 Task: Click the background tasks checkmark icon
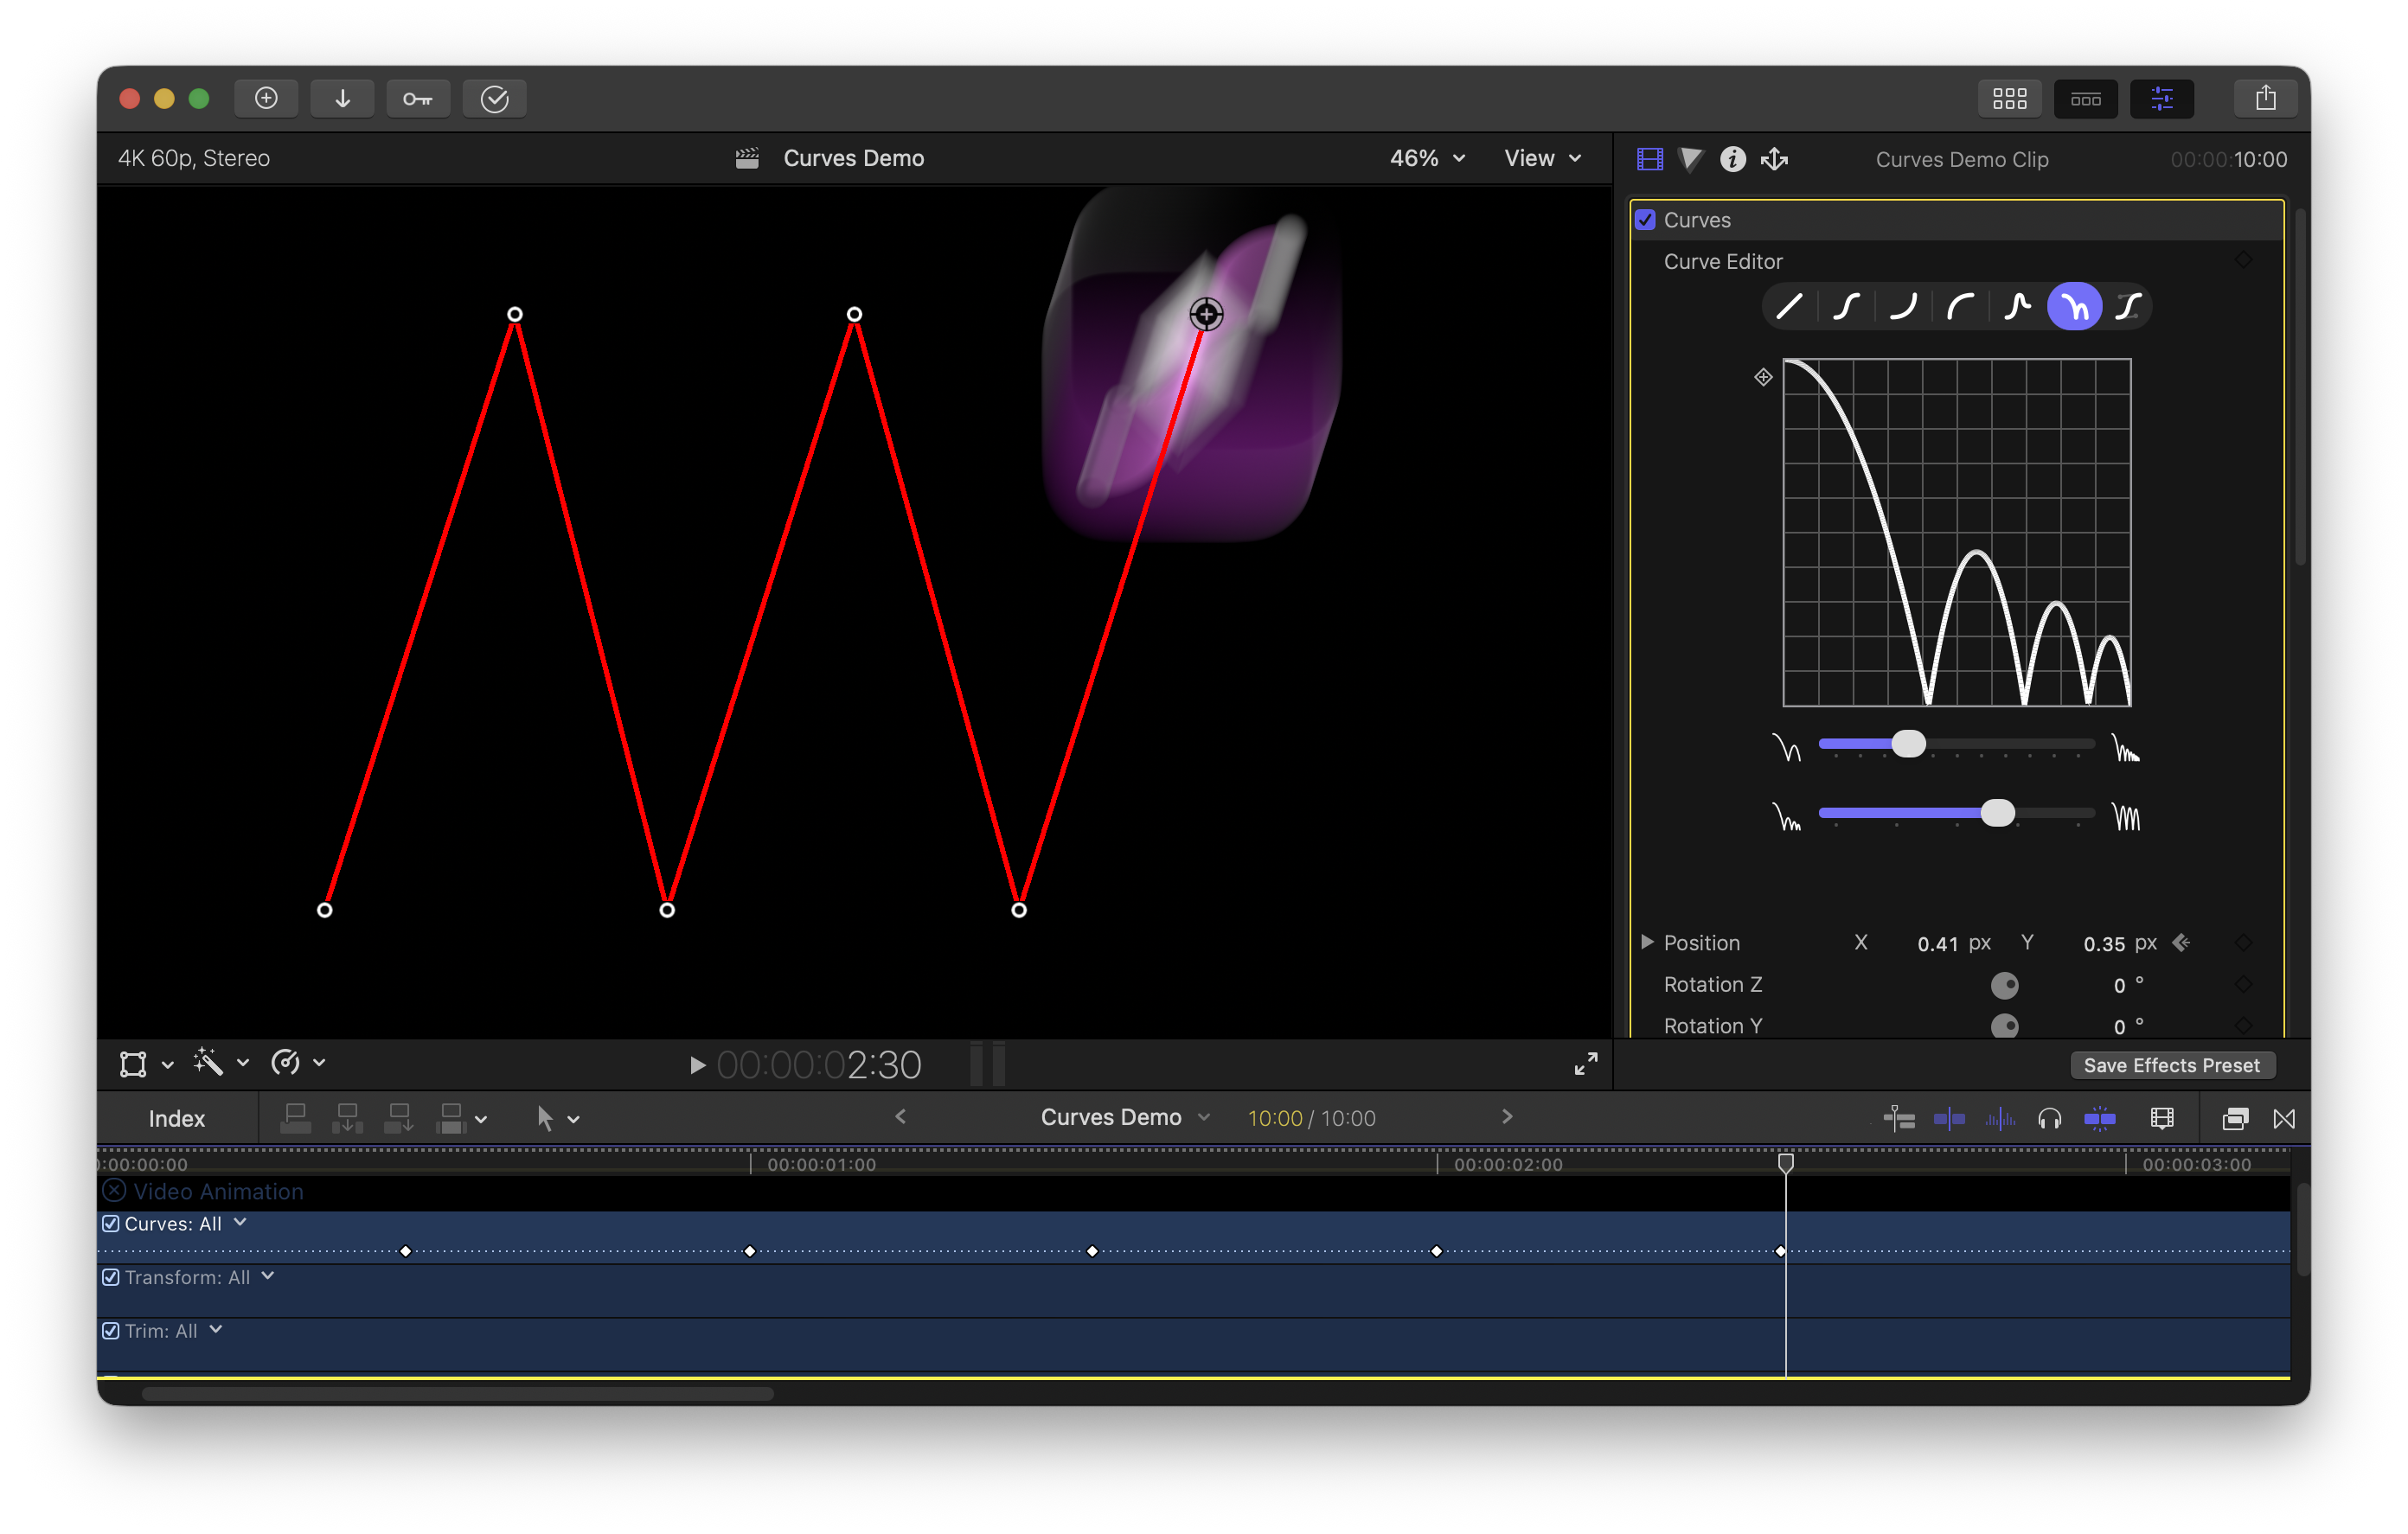point(494,99)
